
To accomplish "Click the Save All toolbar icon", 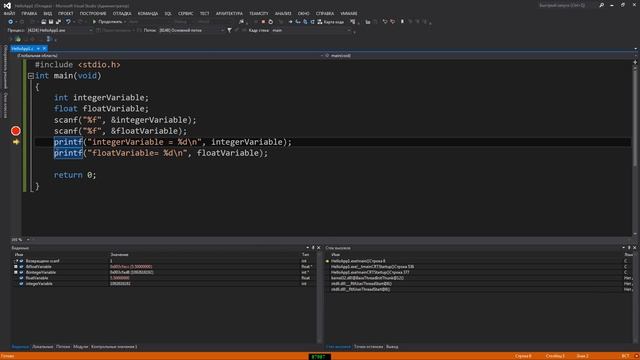I will 58,22.
